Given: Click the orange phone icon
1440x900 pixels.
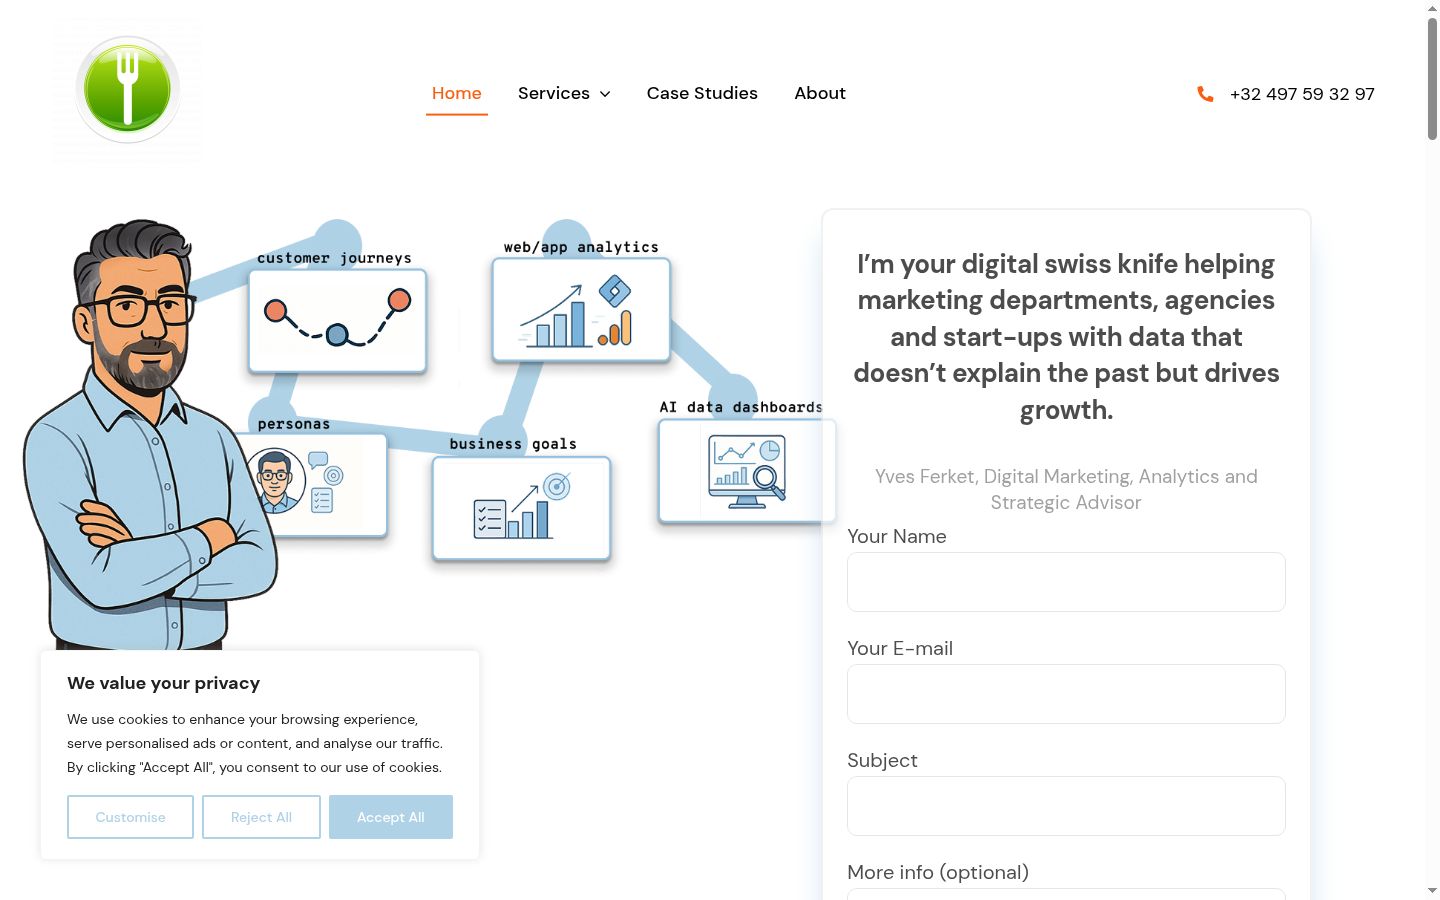Looking at the screenshot, I should (x=1205, y=94).
